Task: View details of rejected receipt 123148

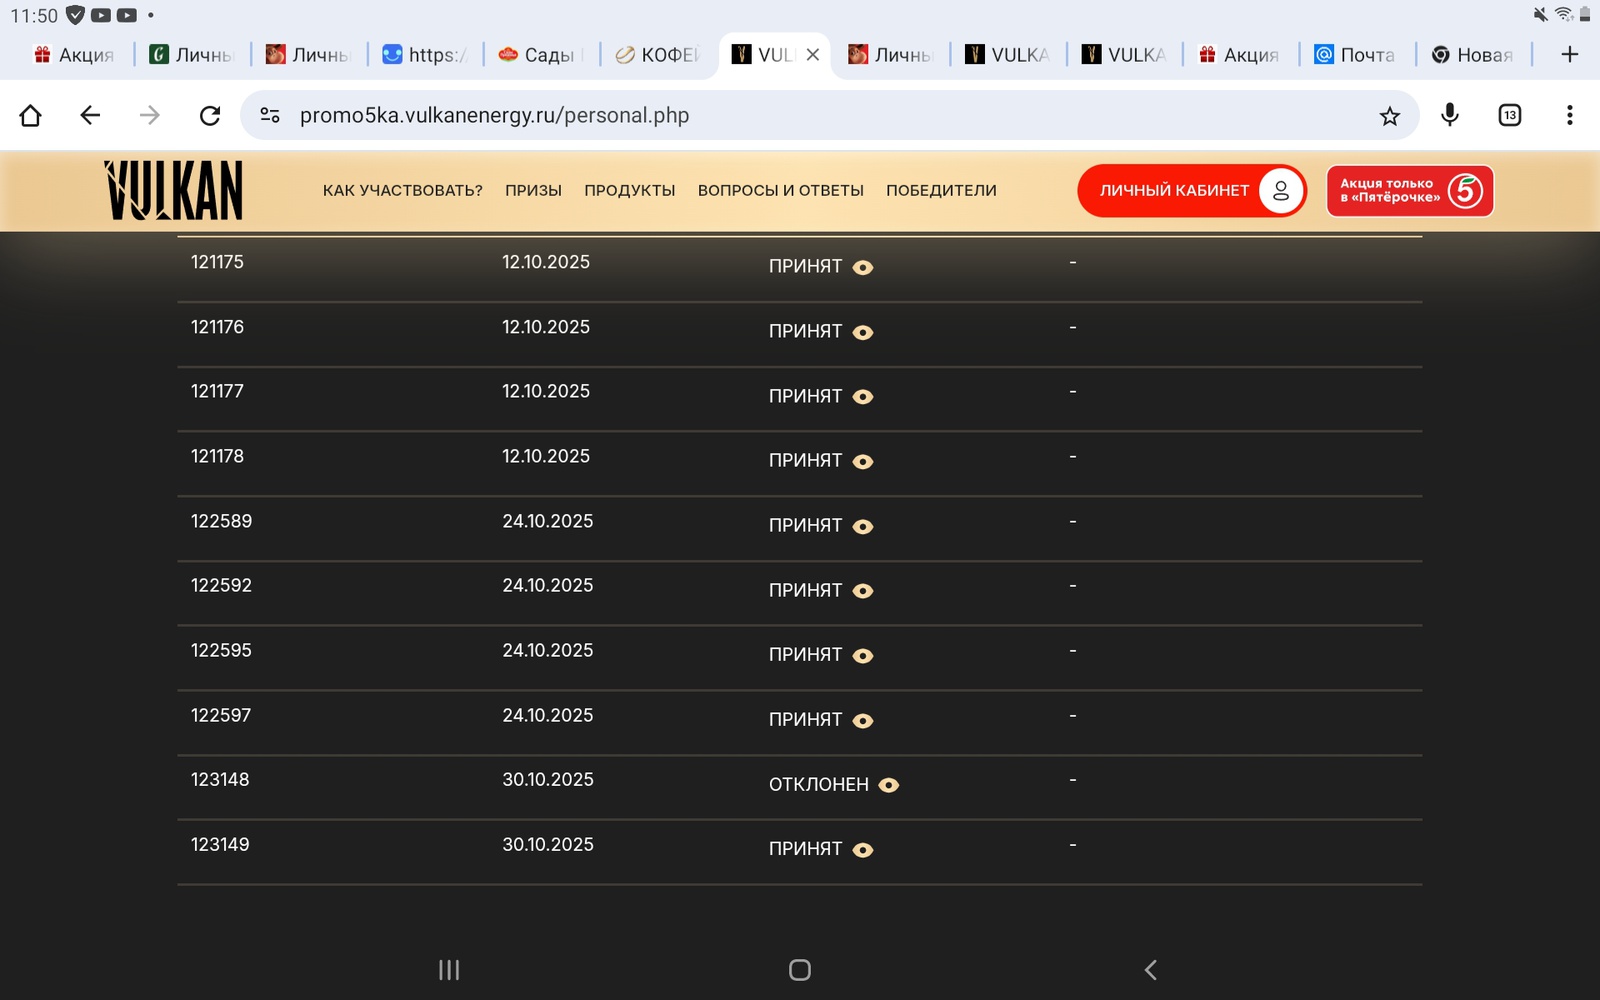Action: (x=888, y=785)
